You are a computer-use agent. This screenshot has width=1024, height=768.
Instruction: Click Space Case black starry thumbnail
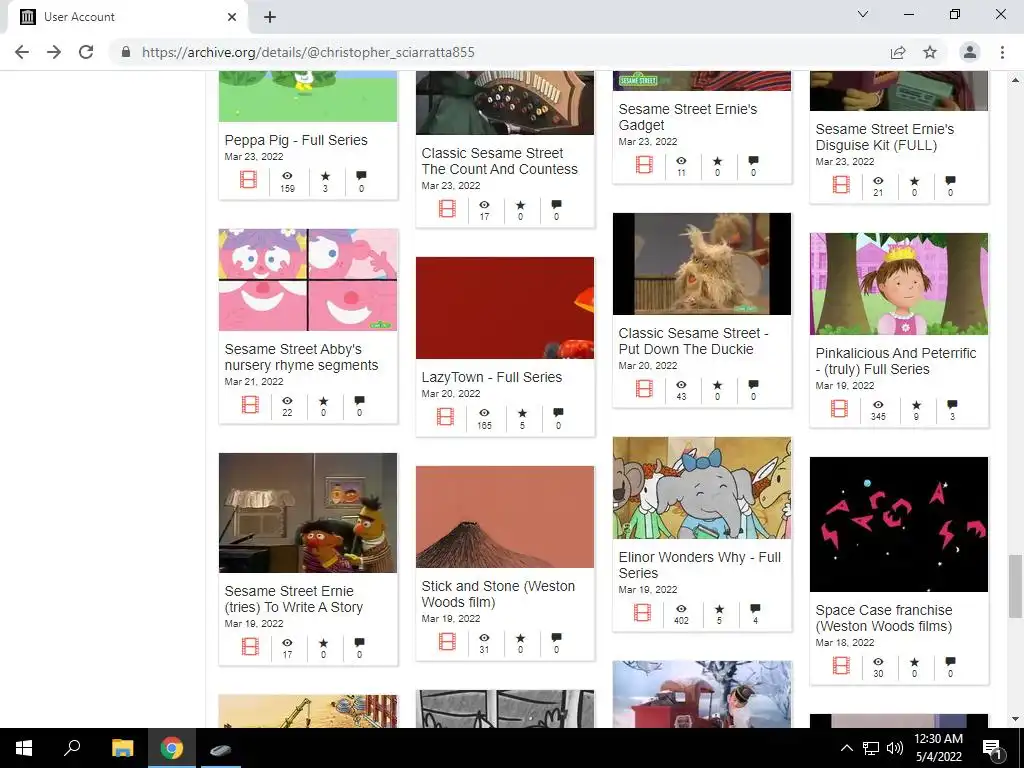[x=899, y=524]
